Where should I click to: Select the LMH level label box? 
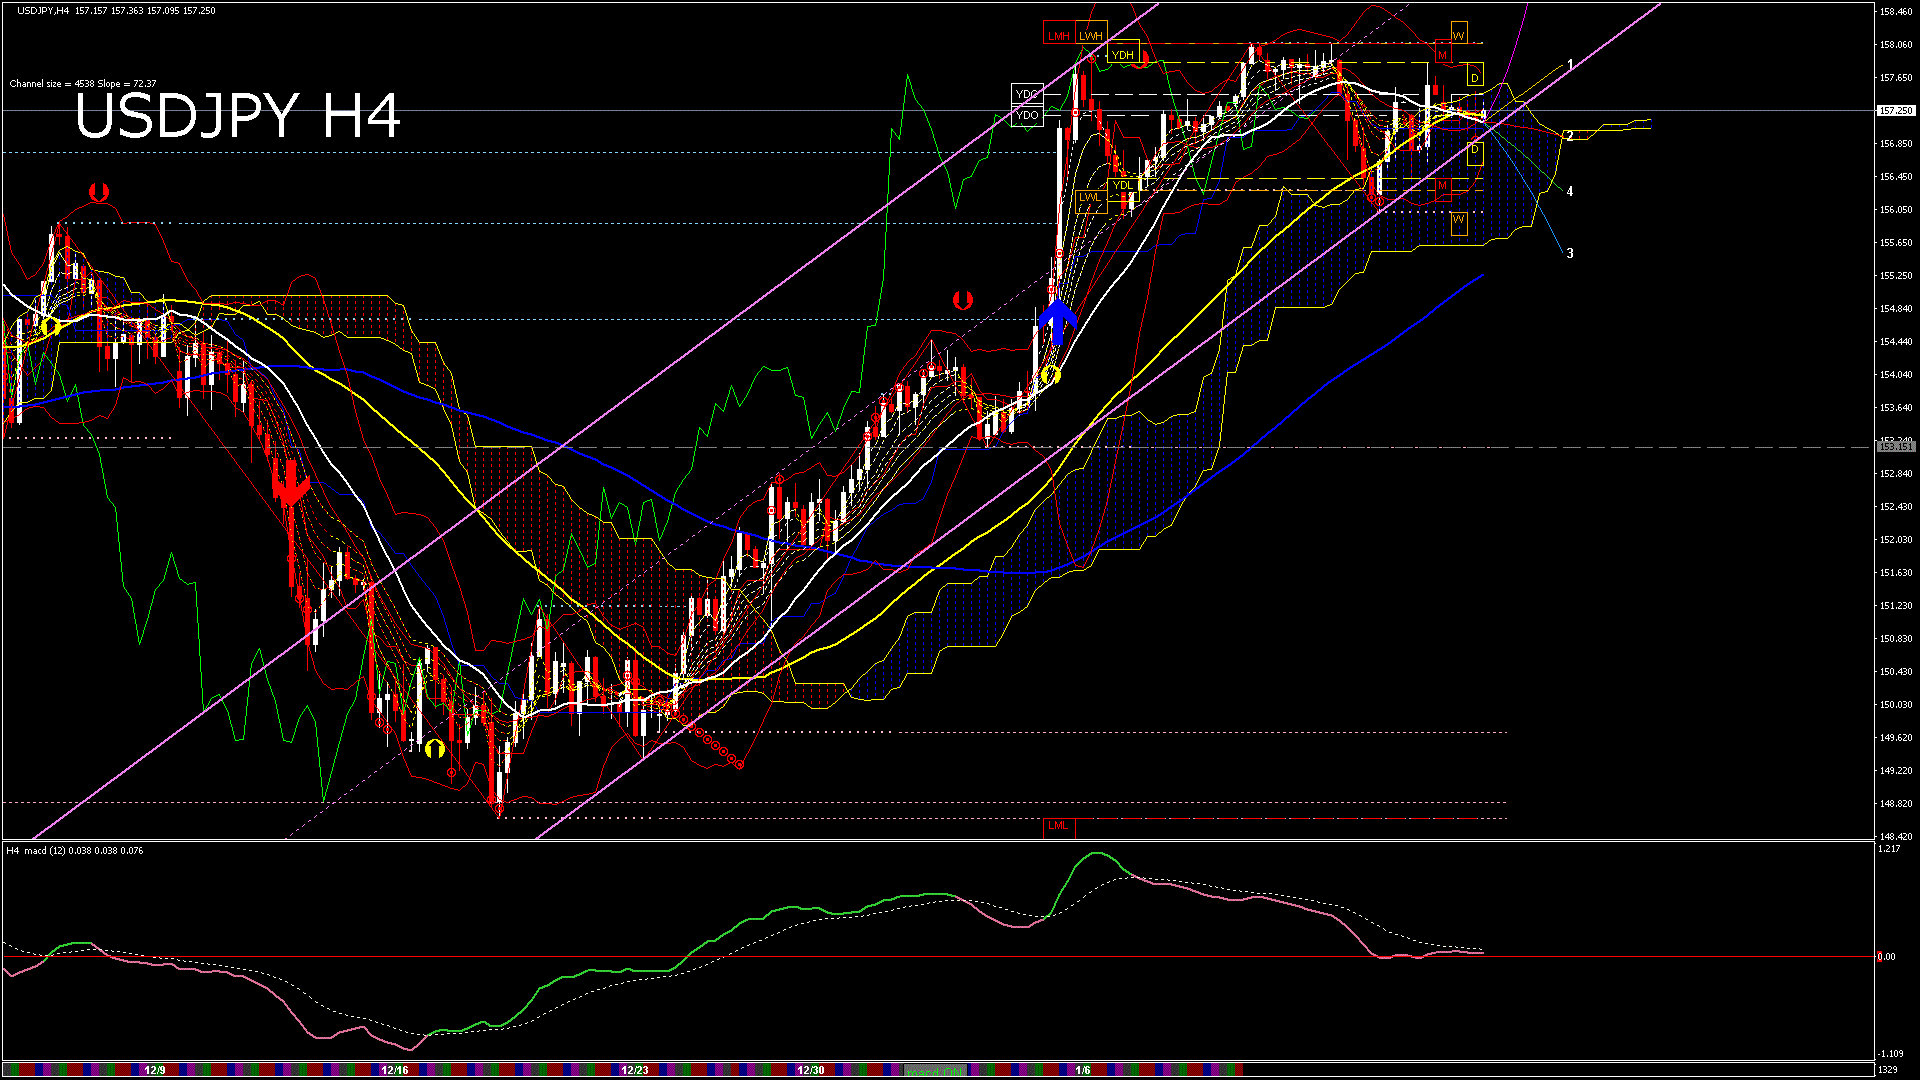[1058, 36]
